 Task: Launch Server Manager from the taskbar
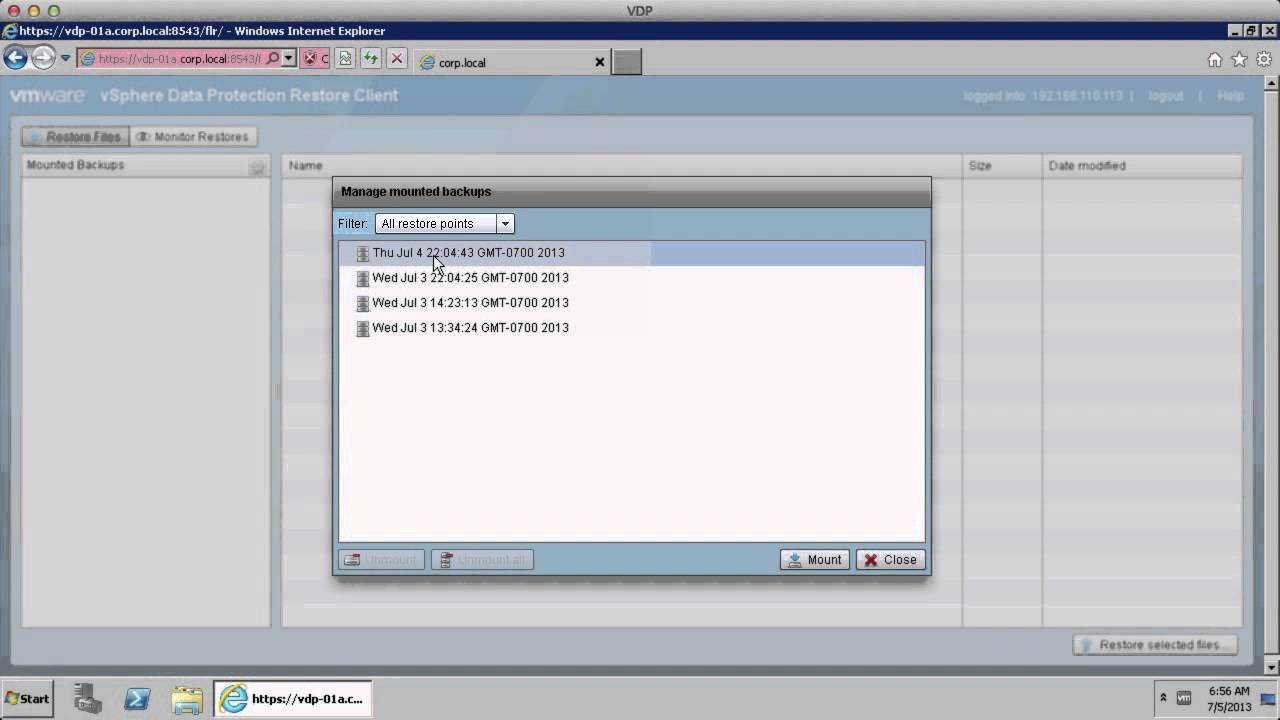point(88,699)
